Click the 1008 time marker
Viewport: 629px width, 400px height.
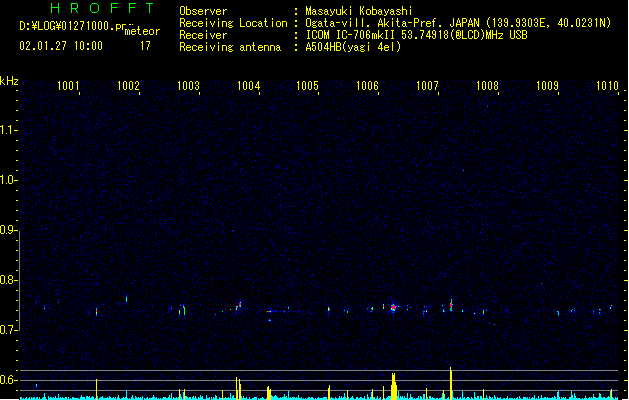487,85
